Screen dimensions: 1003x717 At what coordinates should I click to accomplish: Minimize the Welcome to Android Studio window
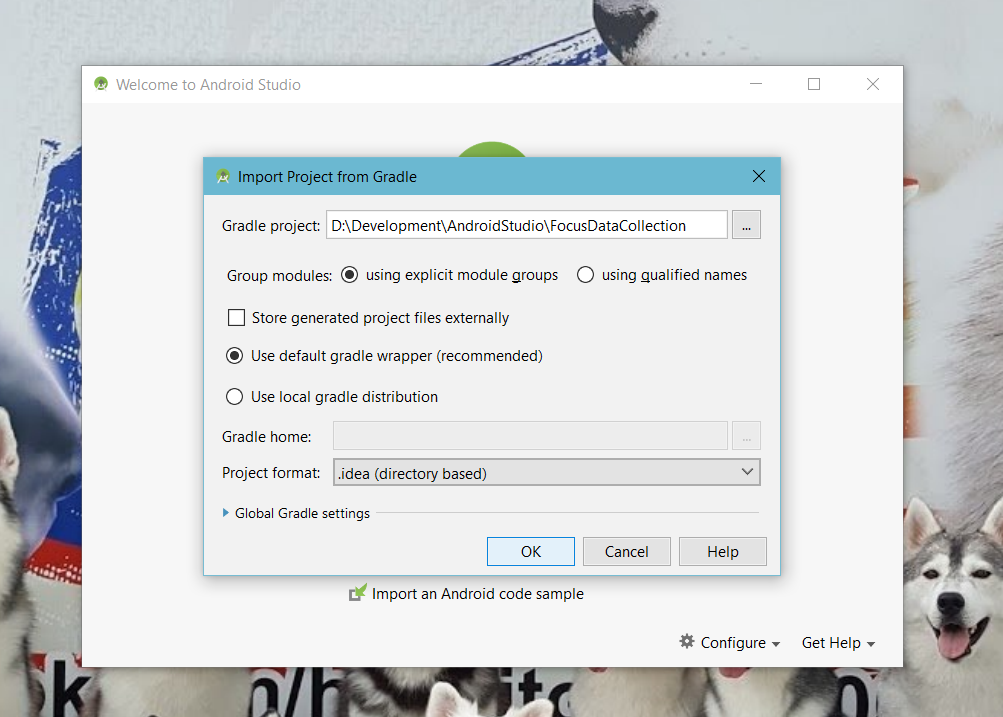(x=756, y=84)
